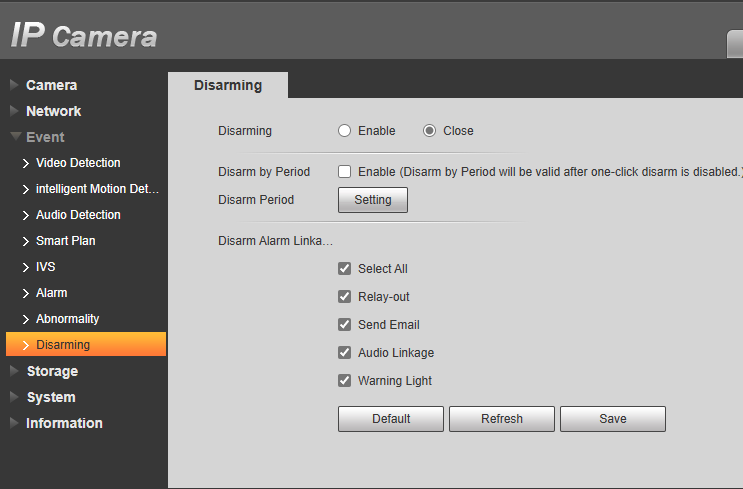Toggle the Relay-out checkbox
Image resolution: width=743 pixels, height=489 pixels.
click(344, 297)
